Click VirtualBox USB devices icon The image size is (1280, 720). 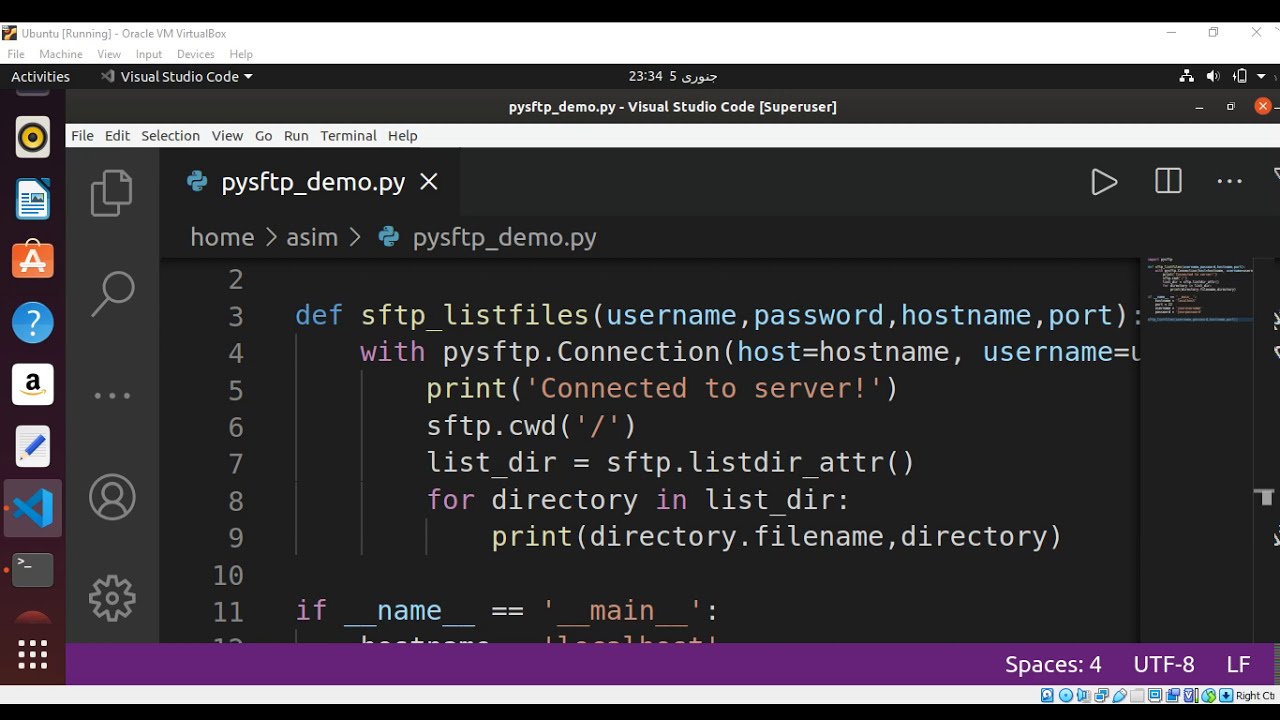(x=1119, y=696)
